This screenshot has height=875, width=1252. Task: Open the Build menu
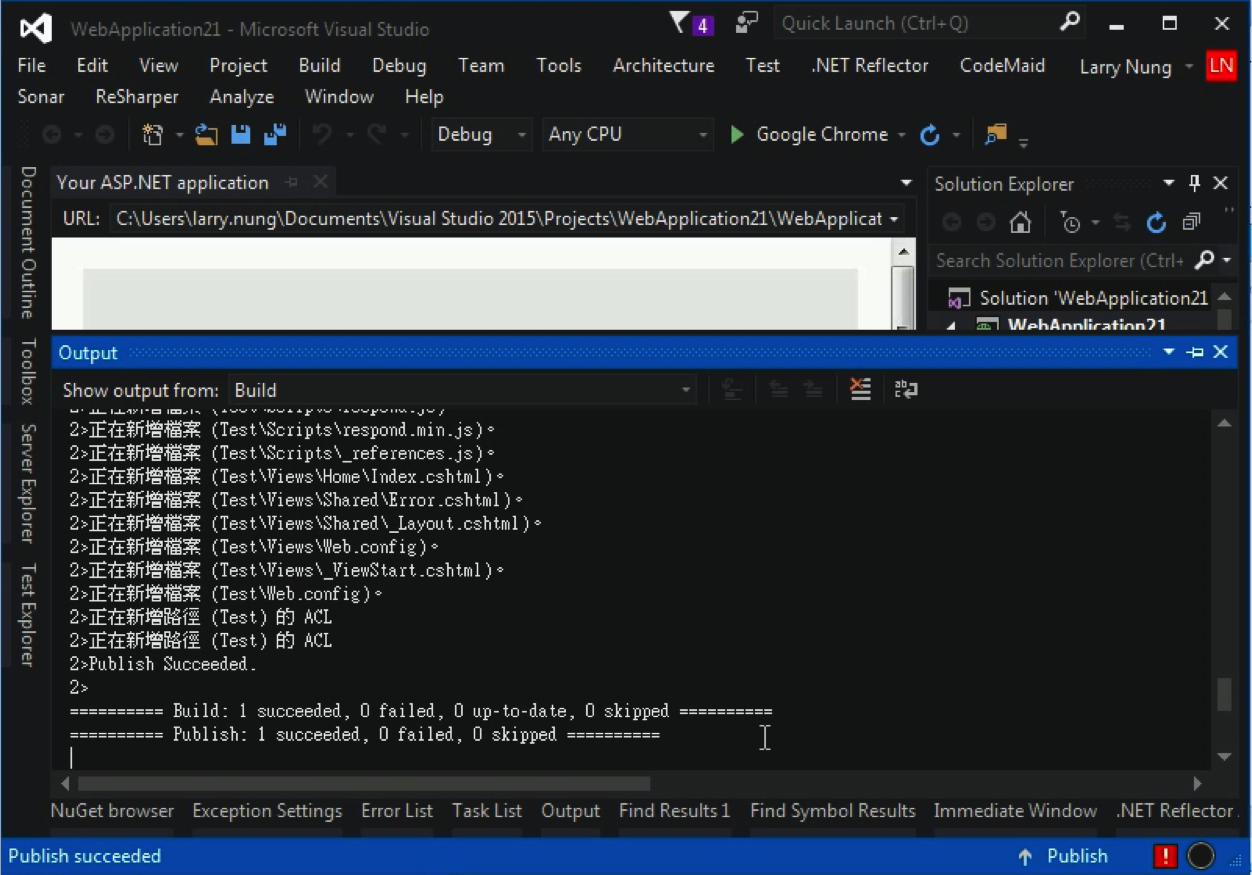[320, 65]
